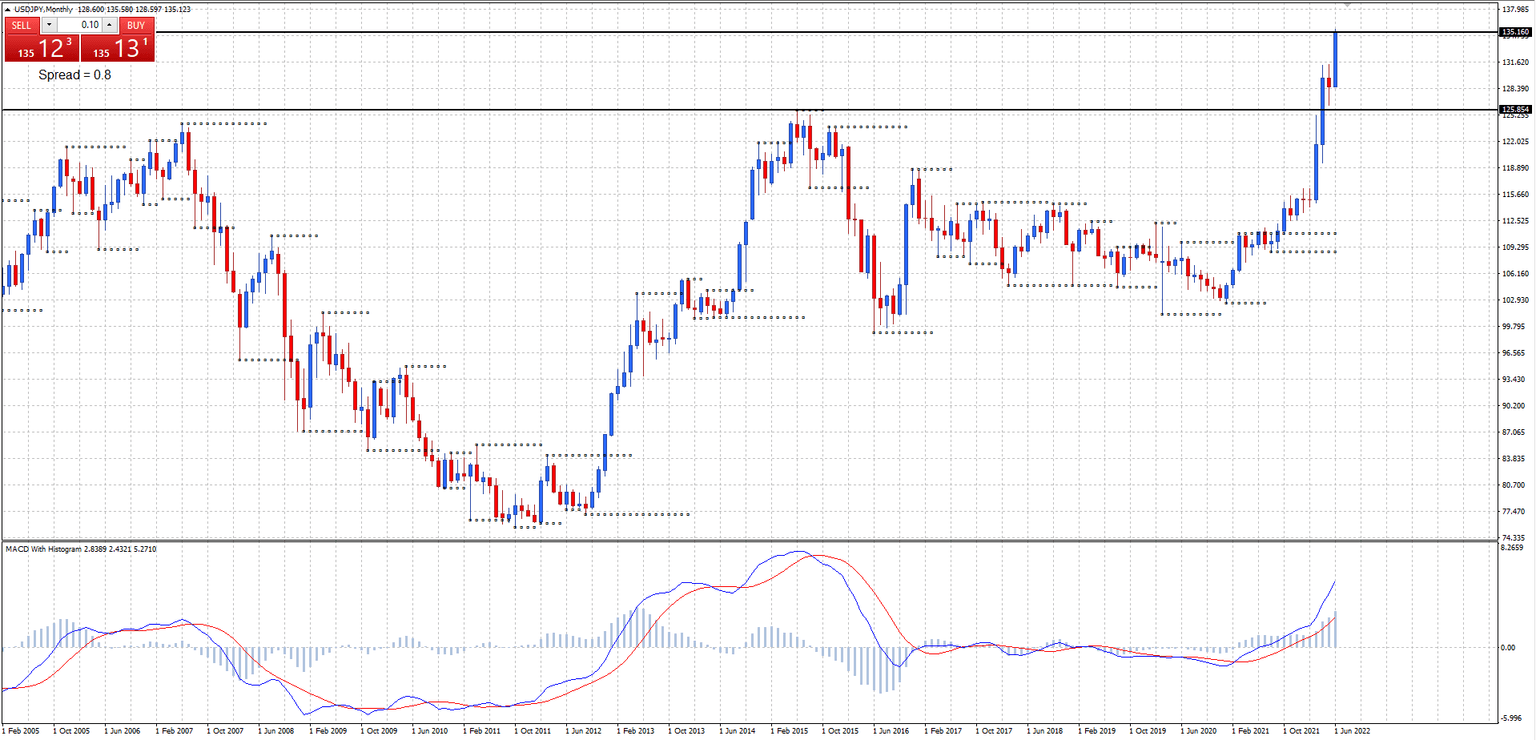Image resolution: width=1536 pixels, height=740 pixels.
Task: Increase lot volume with up arrow
Action: (110, 25)
